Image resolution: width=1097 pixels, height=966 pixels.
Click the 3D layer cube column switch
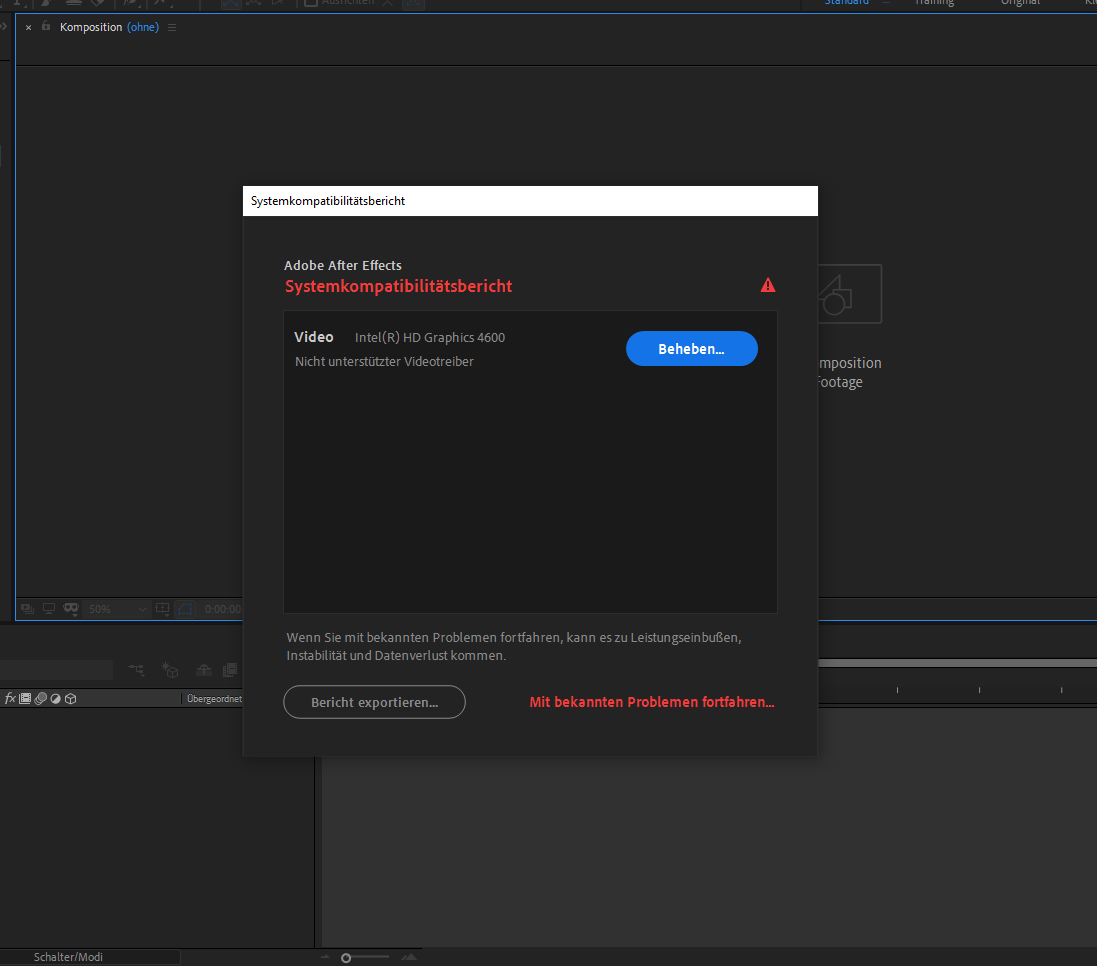point(71,698)
